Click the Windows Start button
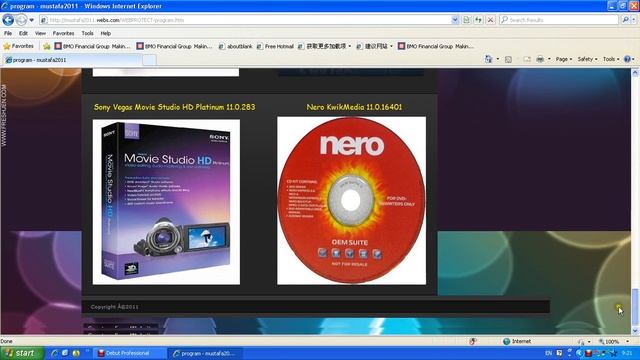The height and width of the screenshot is (360, 640). [21, 353]
